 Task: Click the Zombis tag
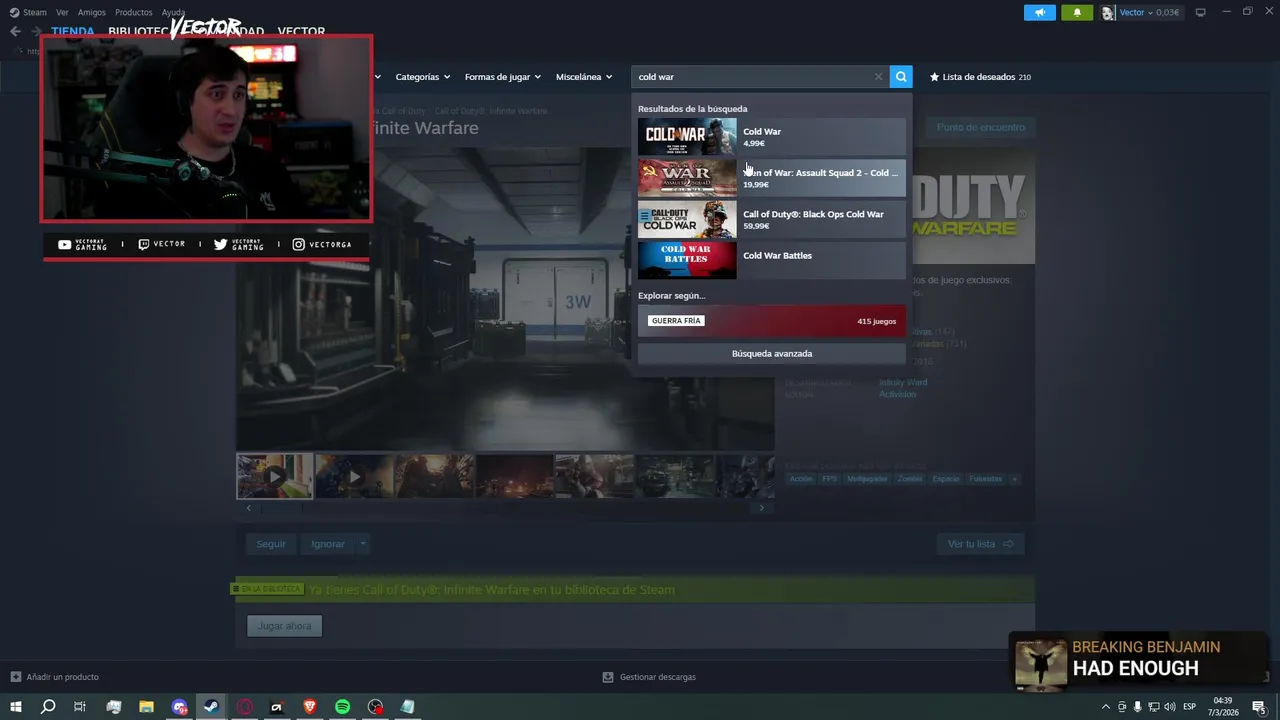point(910,479)
